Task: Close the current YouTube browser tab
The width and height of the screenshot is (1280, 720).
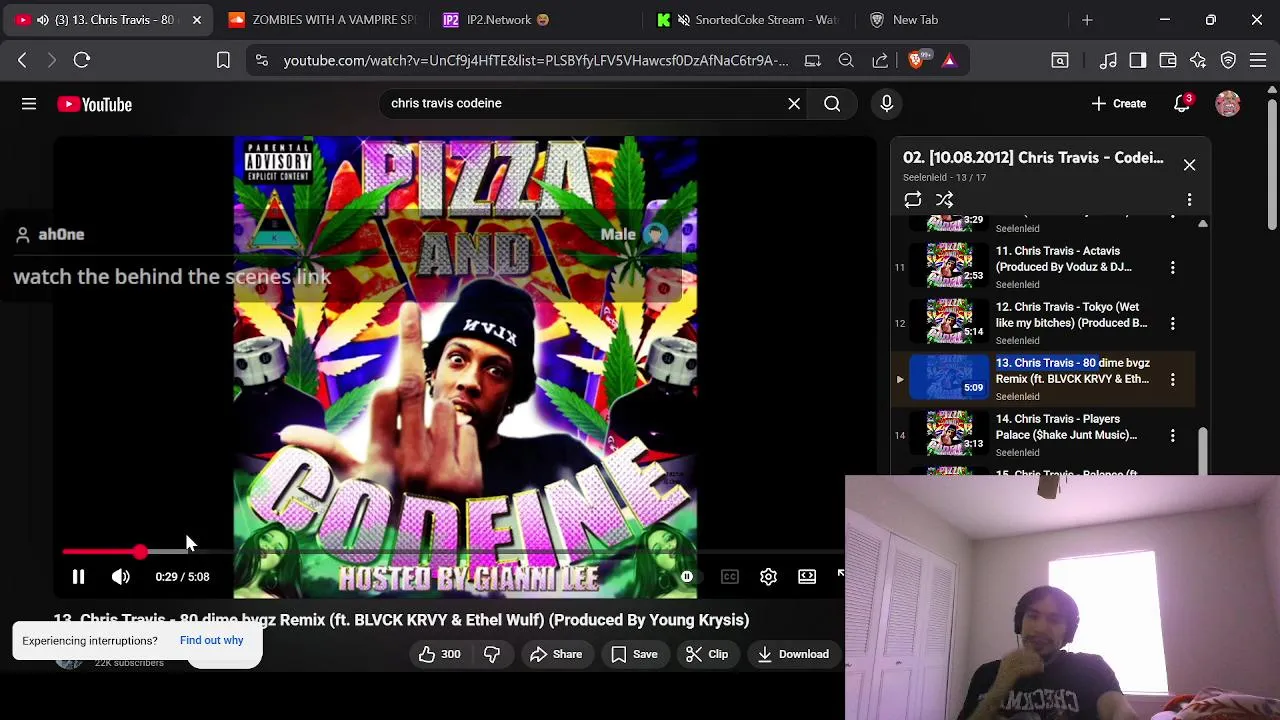Action: click(197, 20)
